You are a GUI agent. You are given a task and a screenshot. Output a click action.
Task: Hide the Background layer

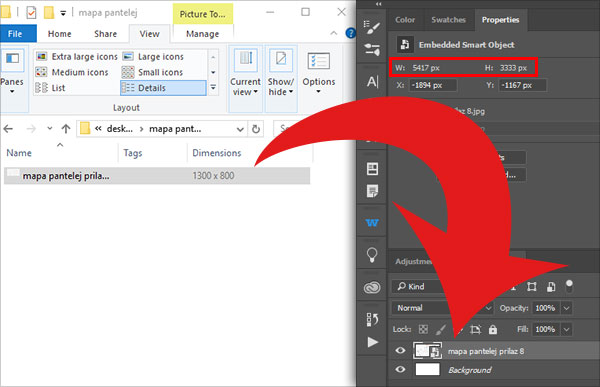click(x=400, y=369)
